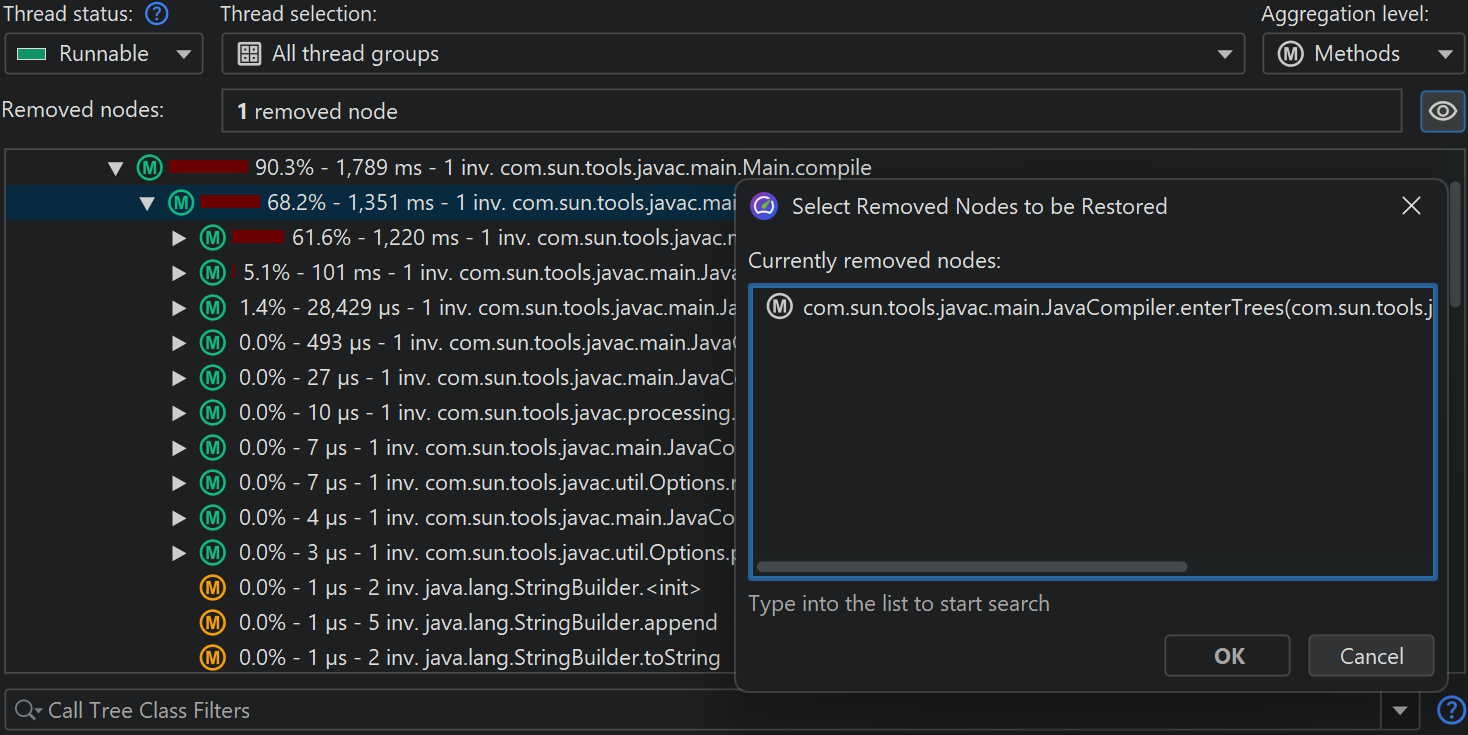The height and width of the screenshot is (735, 1468).
Task: Click the method icon of 5.1% node
Action: (x=212, y=273)
